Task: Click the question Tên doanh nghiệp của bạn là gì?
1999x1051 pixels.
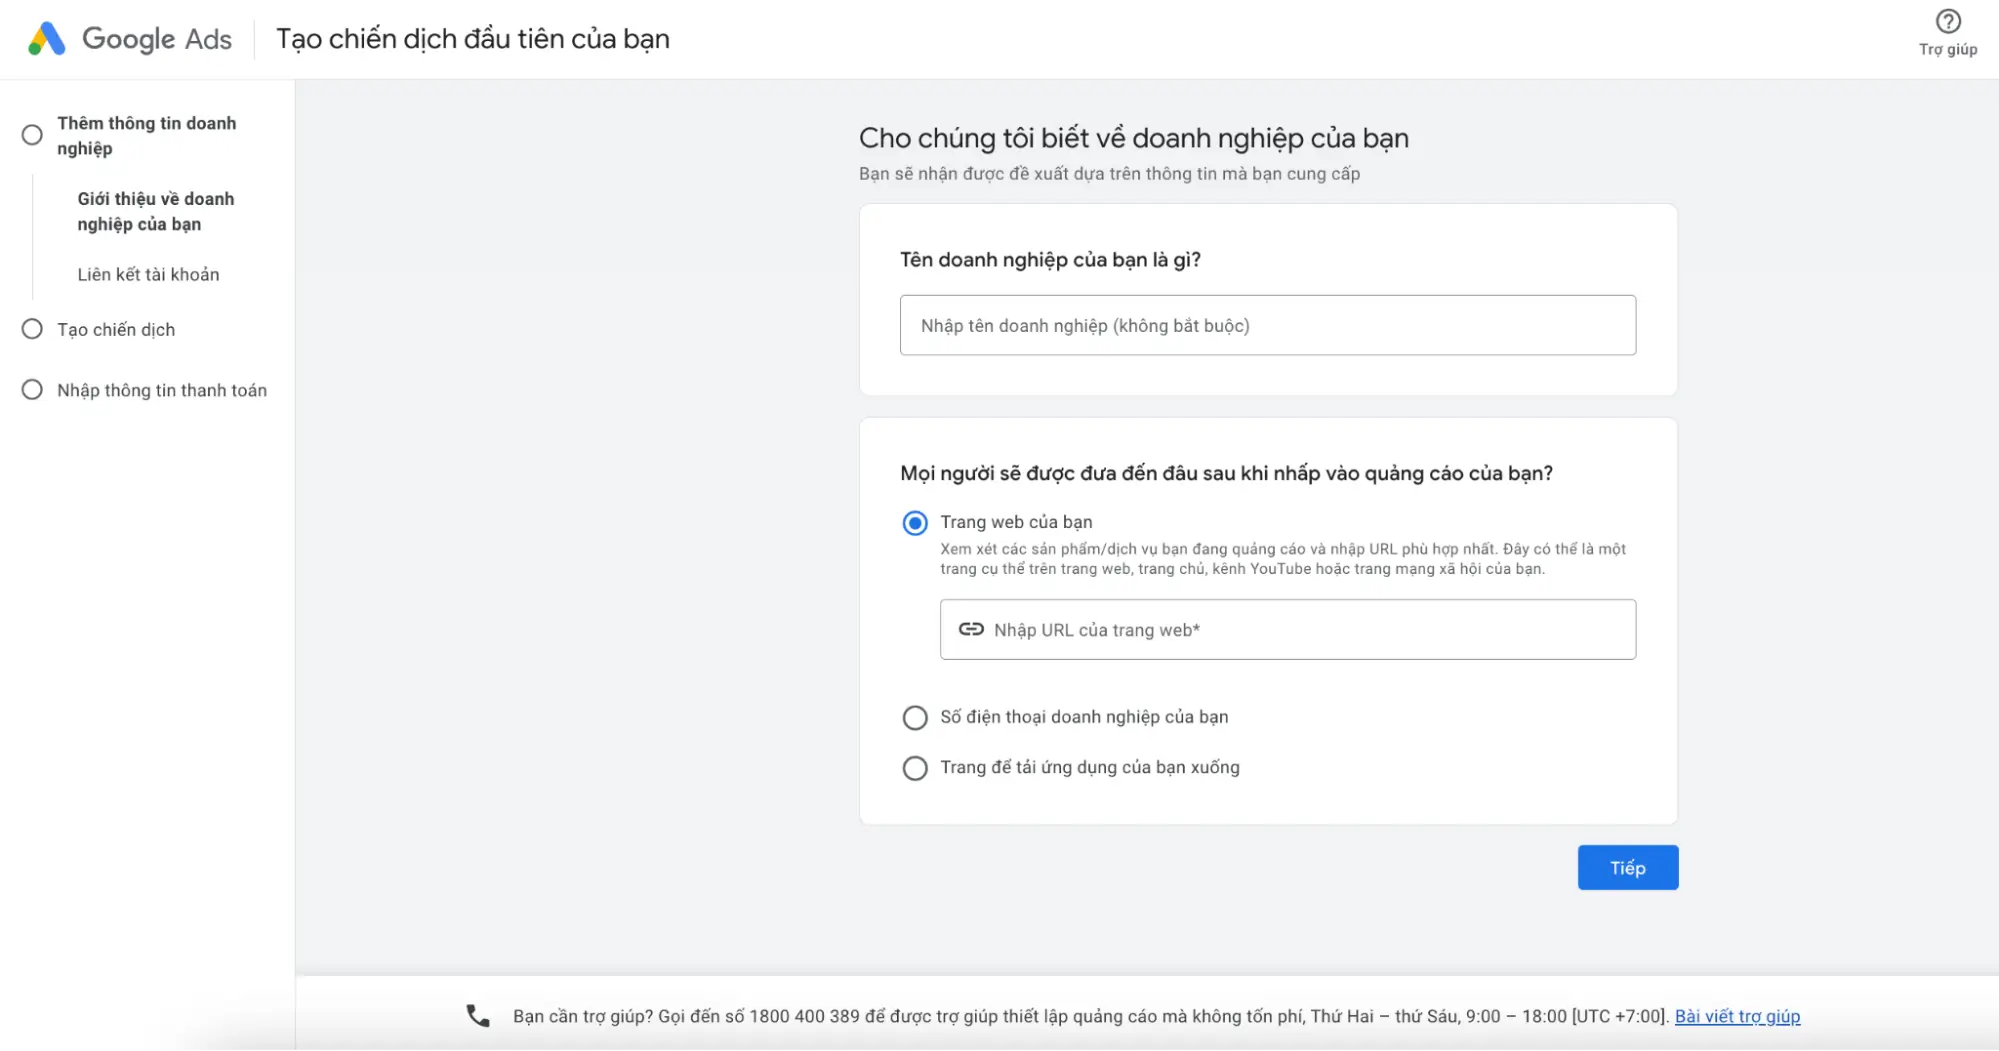Action: [x=1050, y=260]
